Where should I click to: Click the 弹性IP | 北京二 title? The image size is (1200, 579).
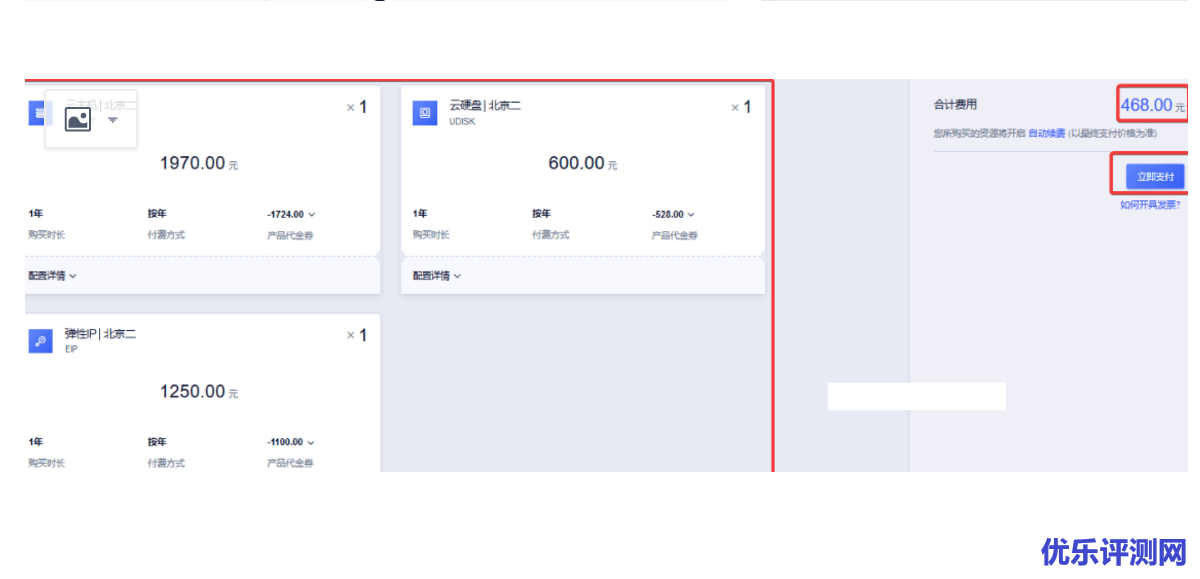(x=100, y=334)
